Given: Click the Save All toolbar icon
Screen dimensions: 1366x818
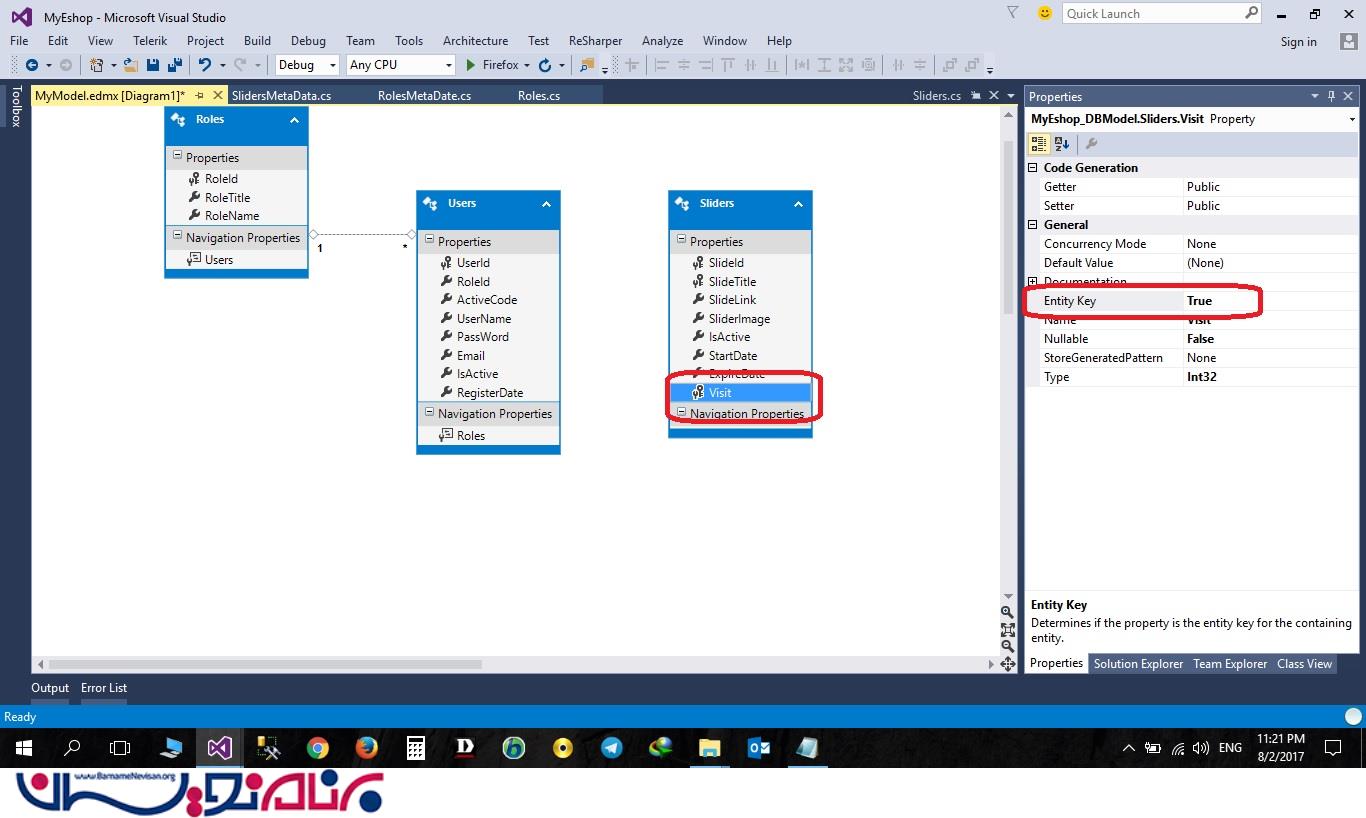Looking at the screenshot, I should click(175, 65).
